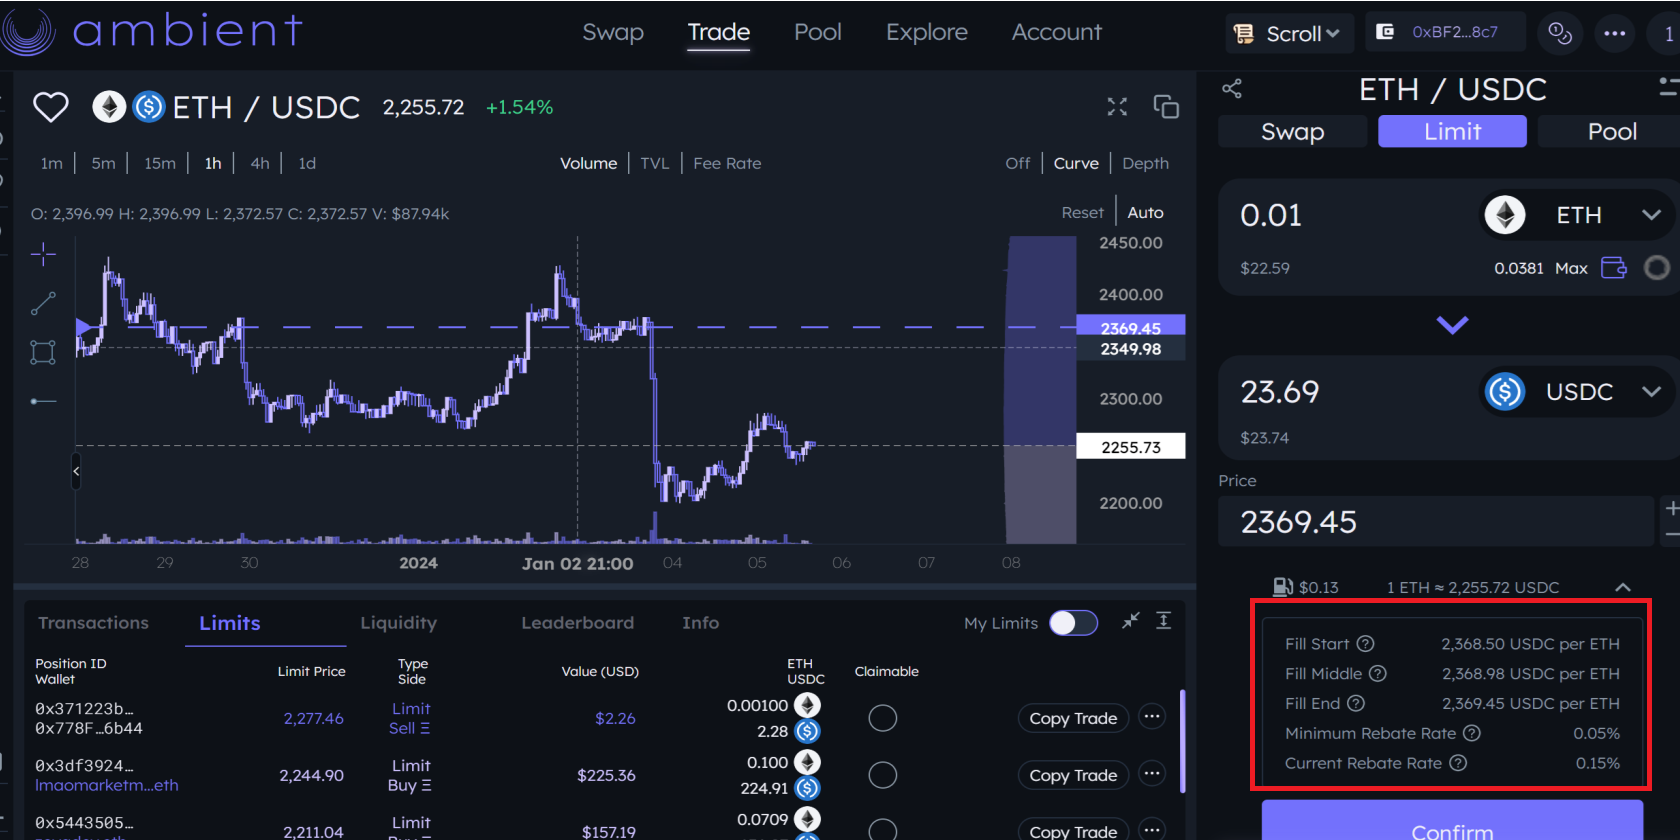Click Max to use full ETH balance

1571,268
